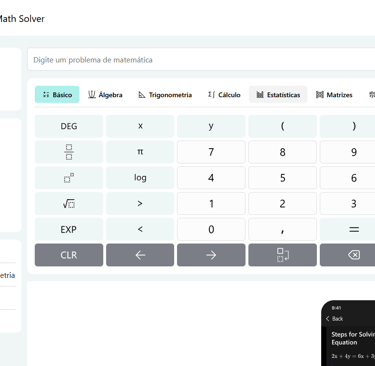Screen dimensions: 375x366
Task: Click the equals sign key
Action: pyautogui.click(x=347, y=229)
